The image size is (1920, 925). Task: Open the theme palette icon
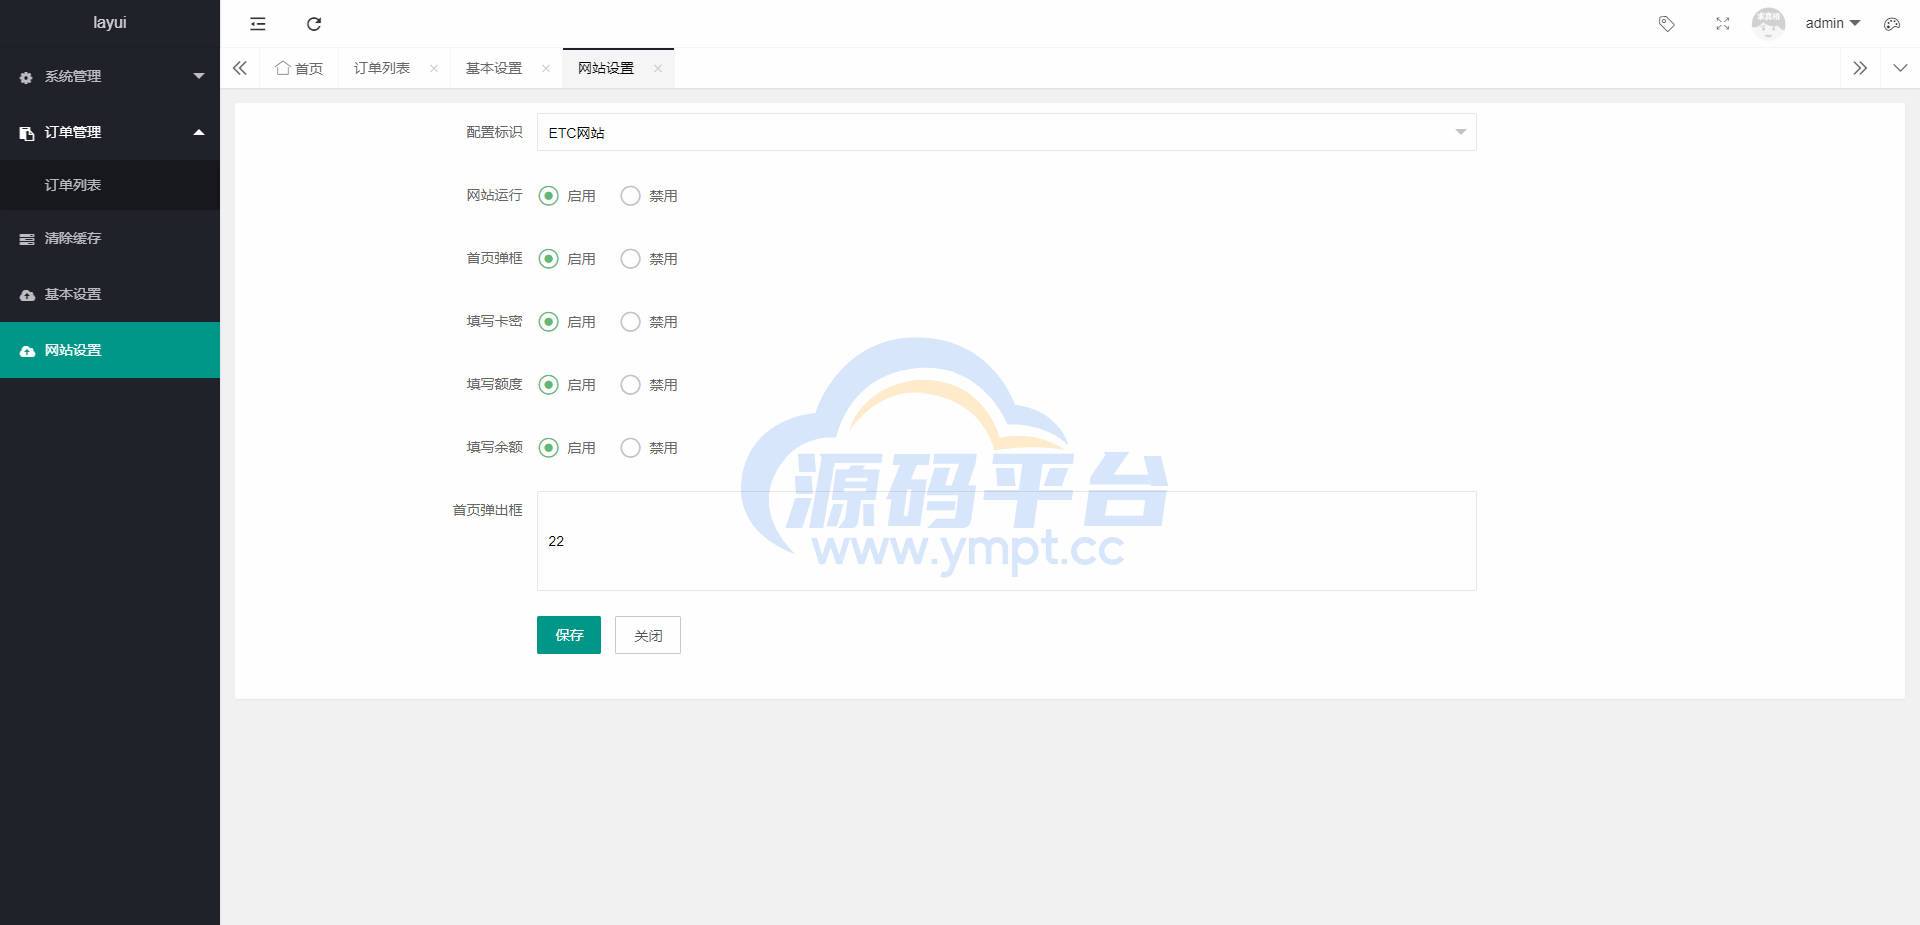click(1891, 24)
